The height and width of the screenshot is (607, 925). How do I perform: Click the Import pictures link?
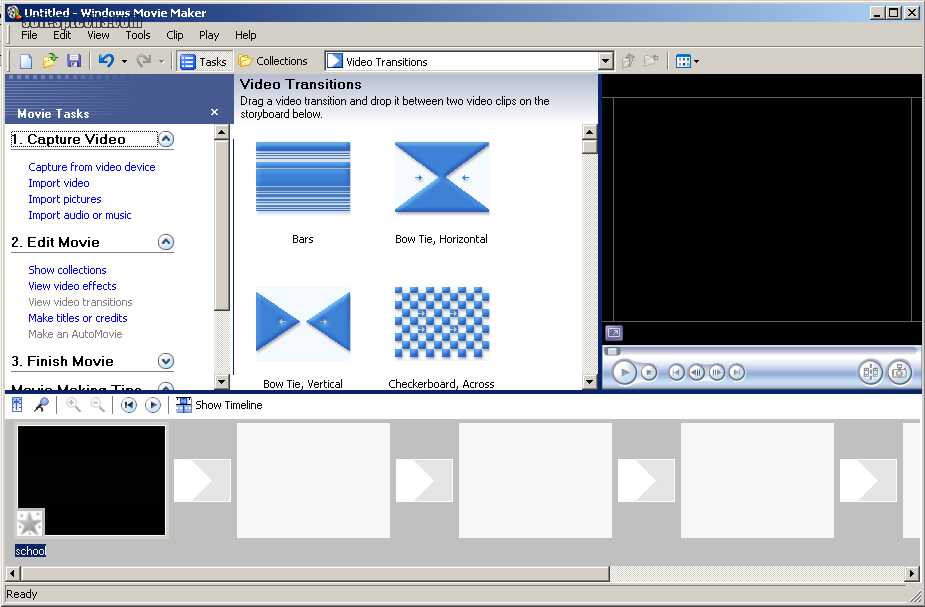click(65, 199)
